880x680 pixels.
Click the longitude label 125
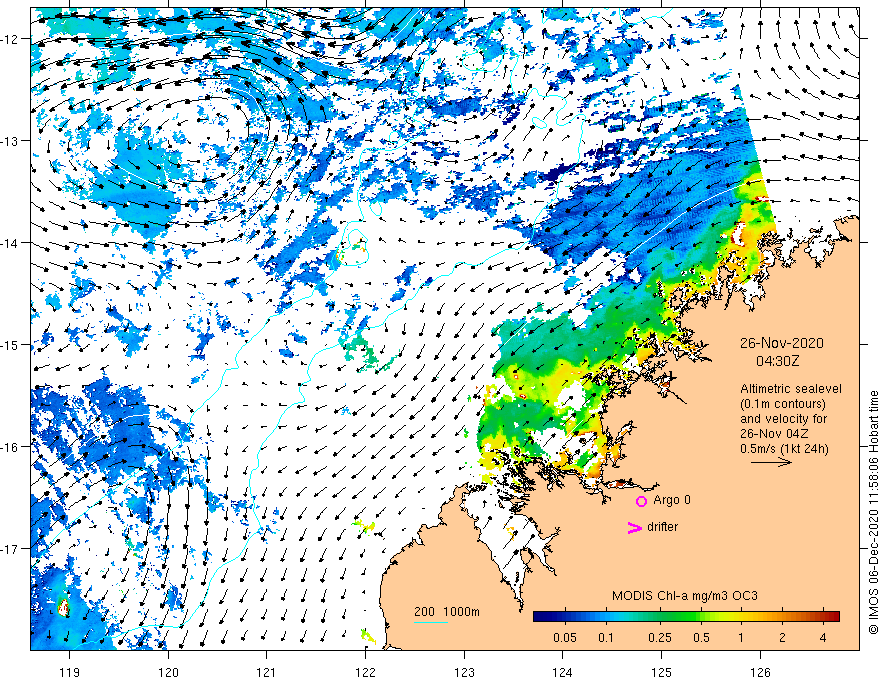click(661, 672)
